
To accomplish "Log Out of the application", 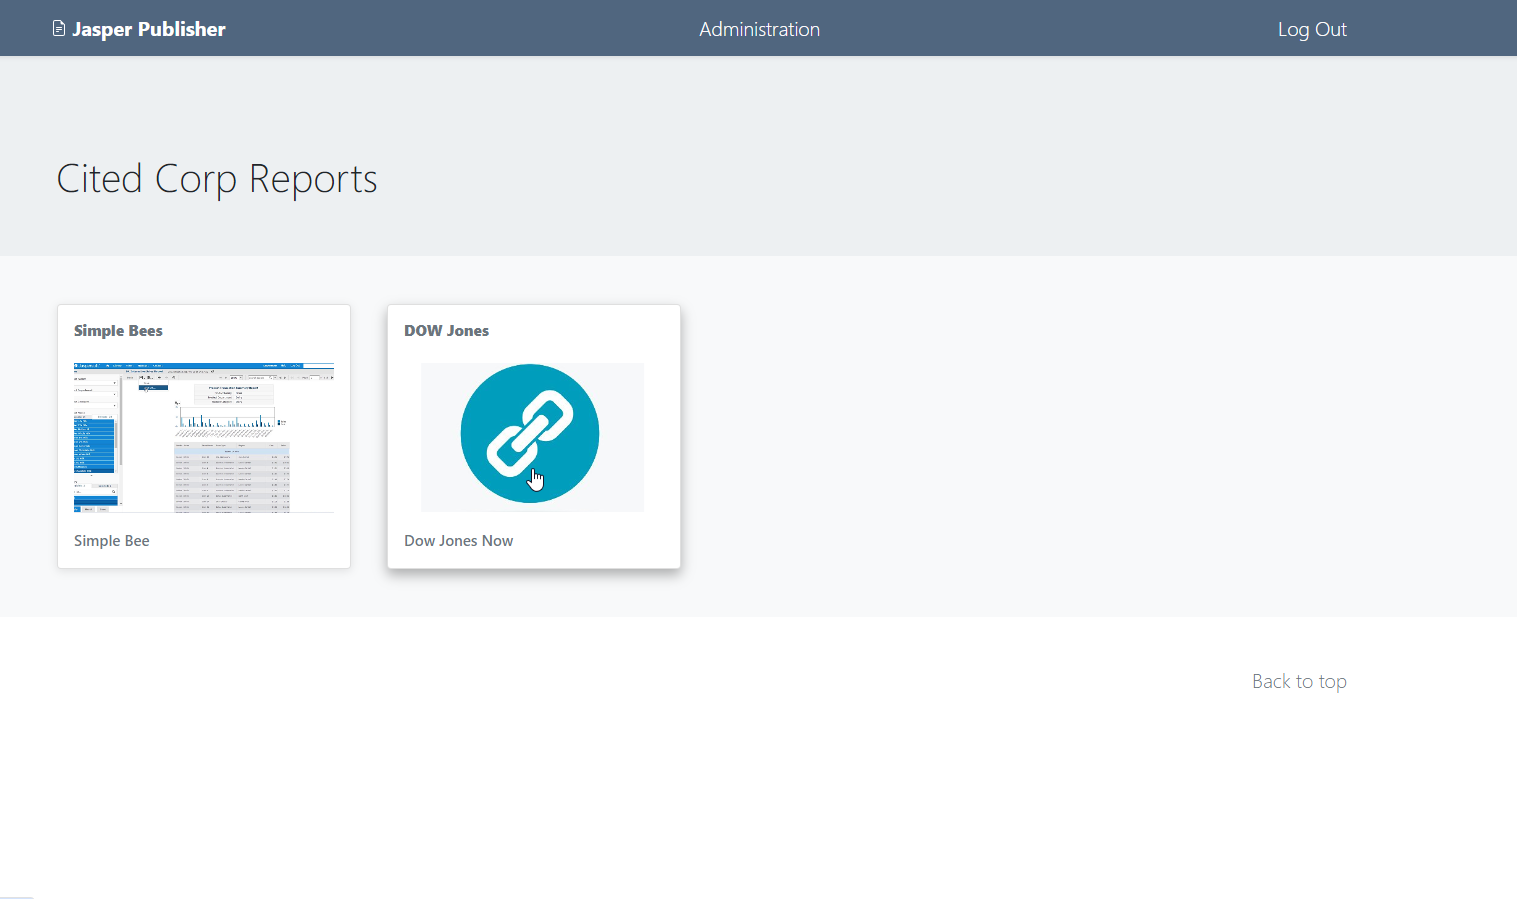I will [x=1312, y=29].
